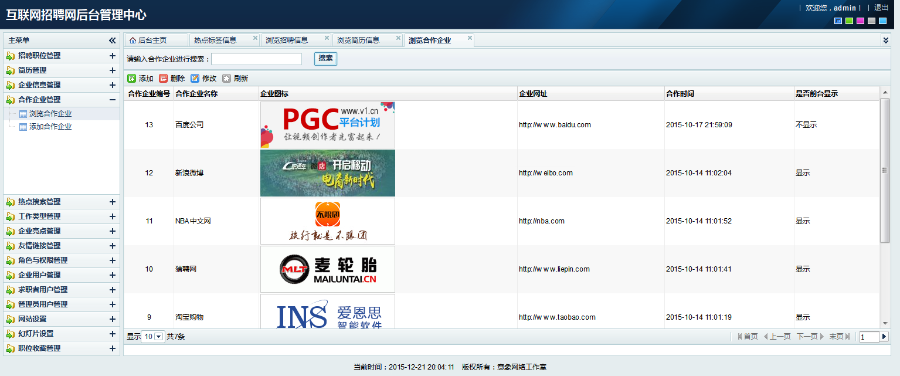The image size is (900, 376).
Task: Click the page icon beside 浏览合作企业
Action: point(24,114)
